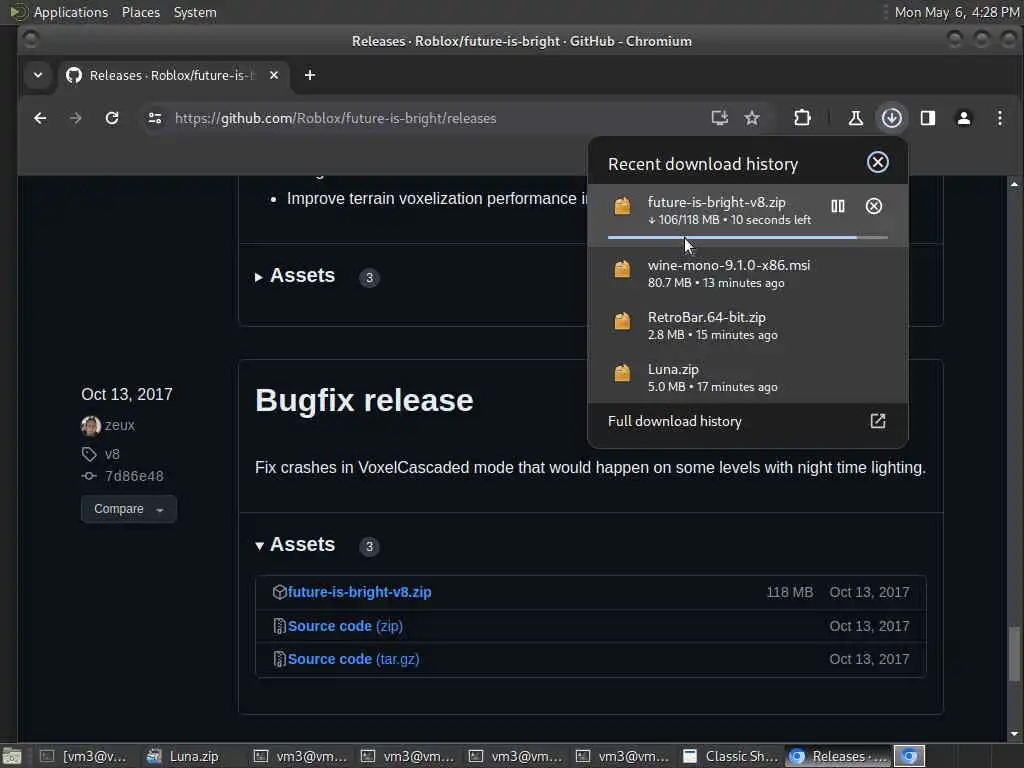Click the zeux avatar image

tap(90, 425)
